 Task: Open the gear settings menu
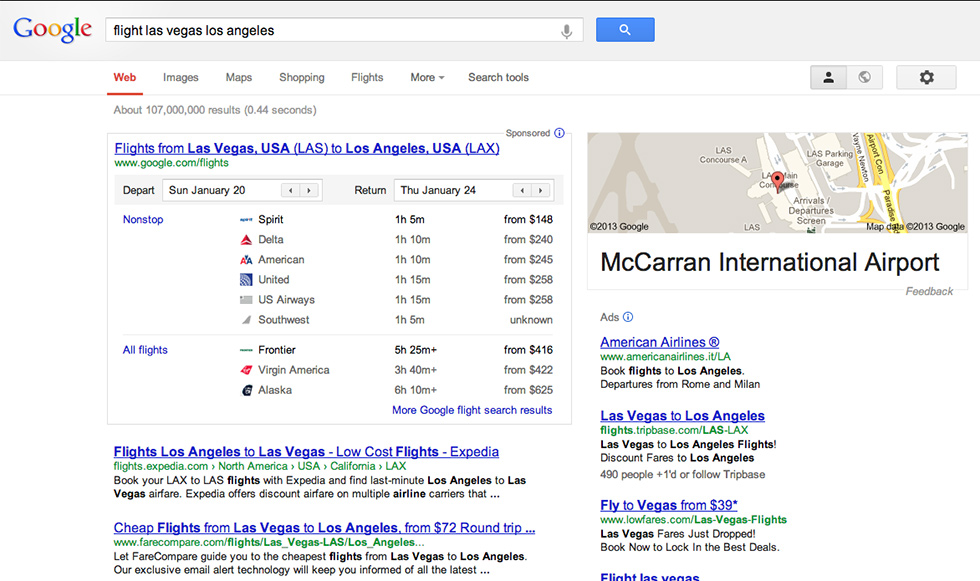926,78
